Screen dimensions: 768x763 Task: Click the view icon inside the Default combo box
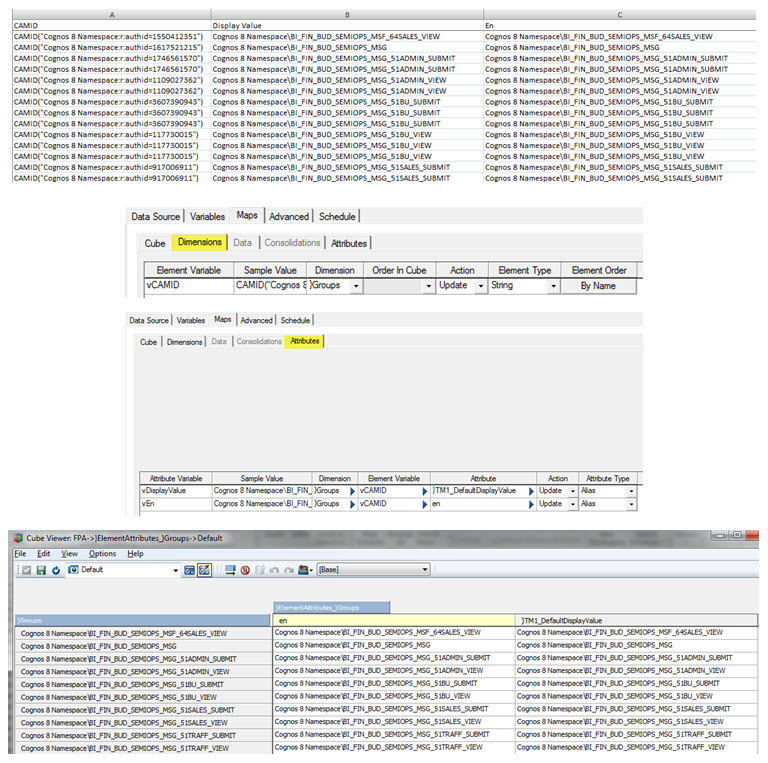click(x=73, y=570)
